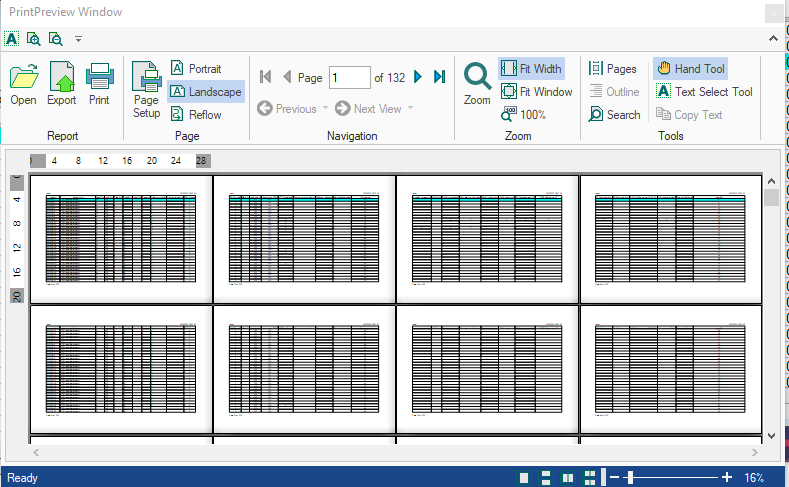Click Previous view button
Image resolution: width=789 pixels, height=487 pixels.
(x=287, y=109)
